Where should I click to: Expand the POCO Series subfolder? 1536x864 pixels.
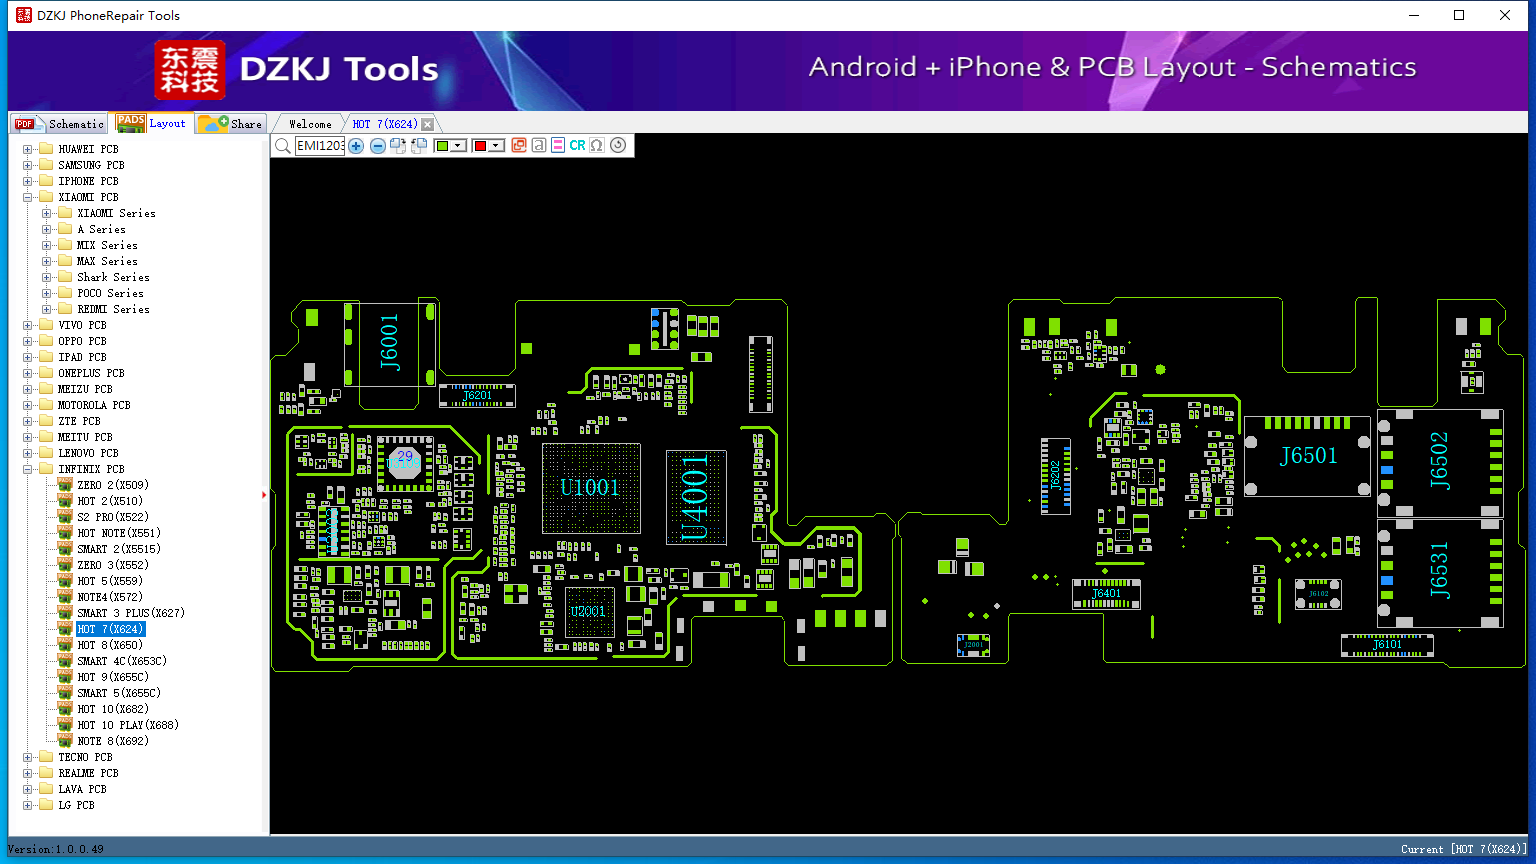pyautogui.click(x=47, y=293)
